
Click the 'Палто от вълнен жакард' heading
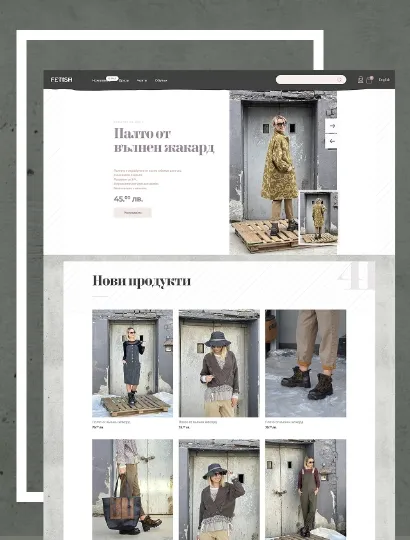[164, 141]
